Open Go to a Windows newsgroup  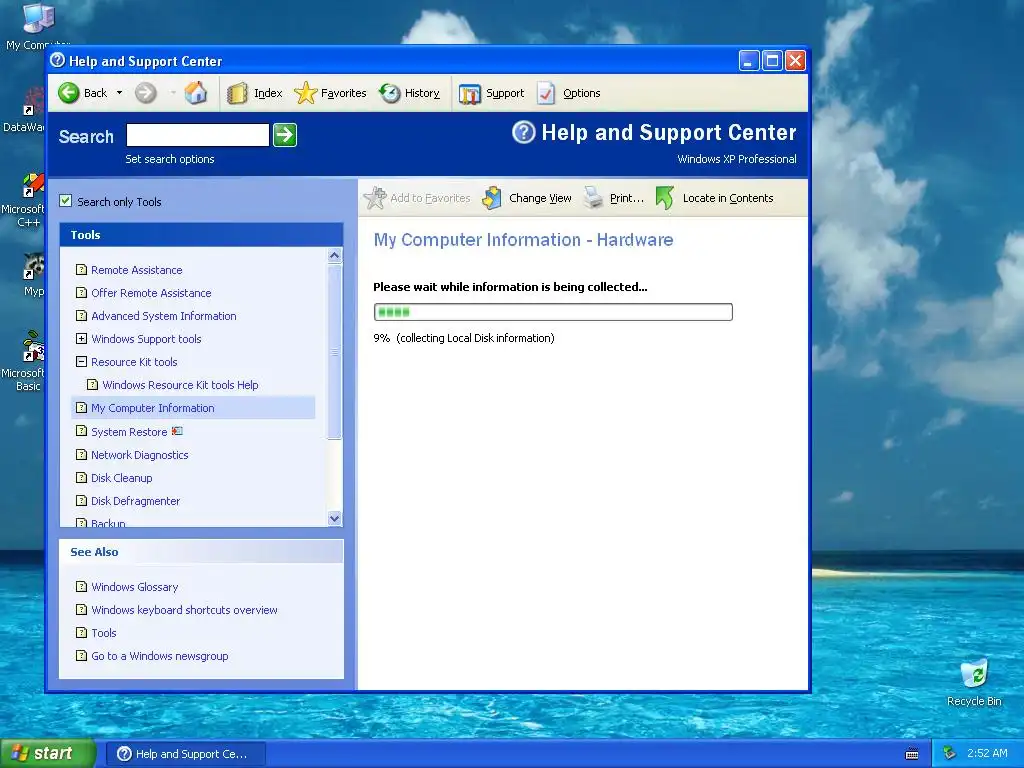coord(159,656)
